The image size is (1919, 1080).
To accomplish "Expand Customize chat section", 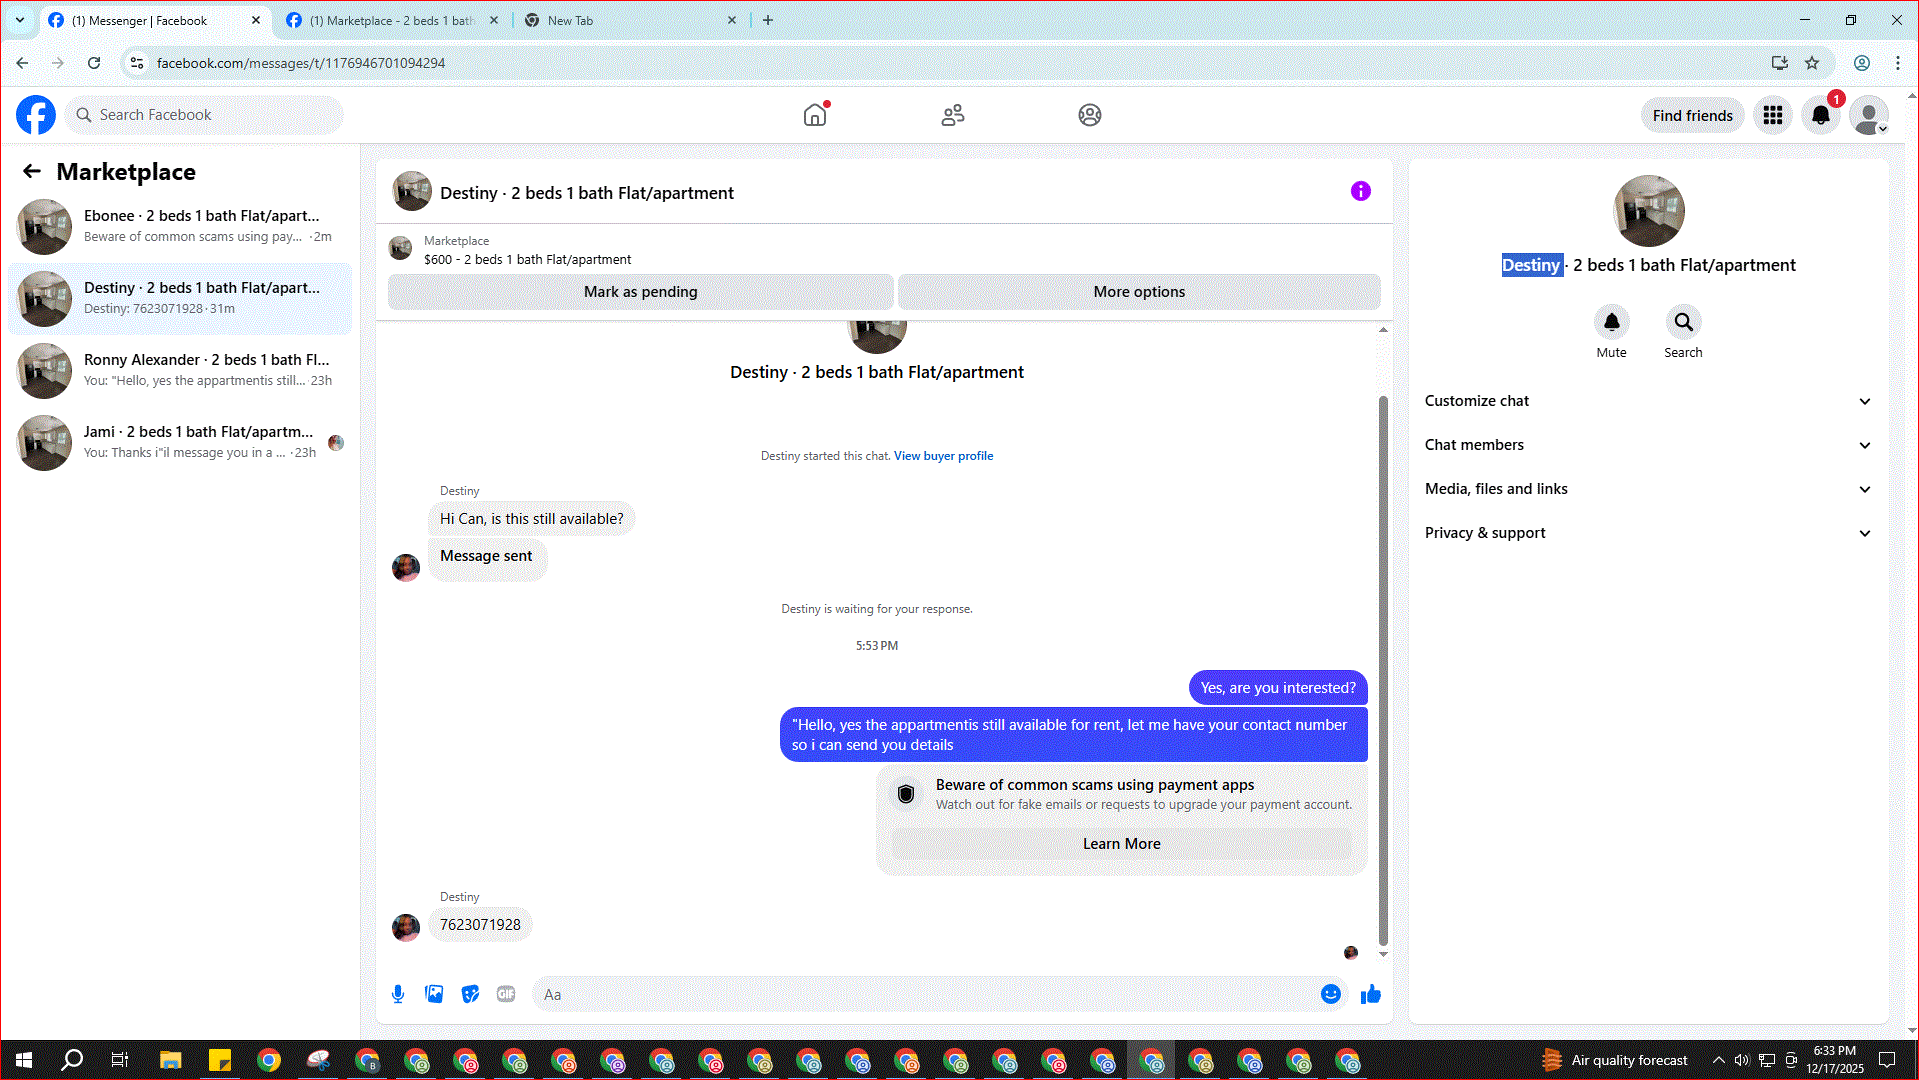I will point(1648,401).
